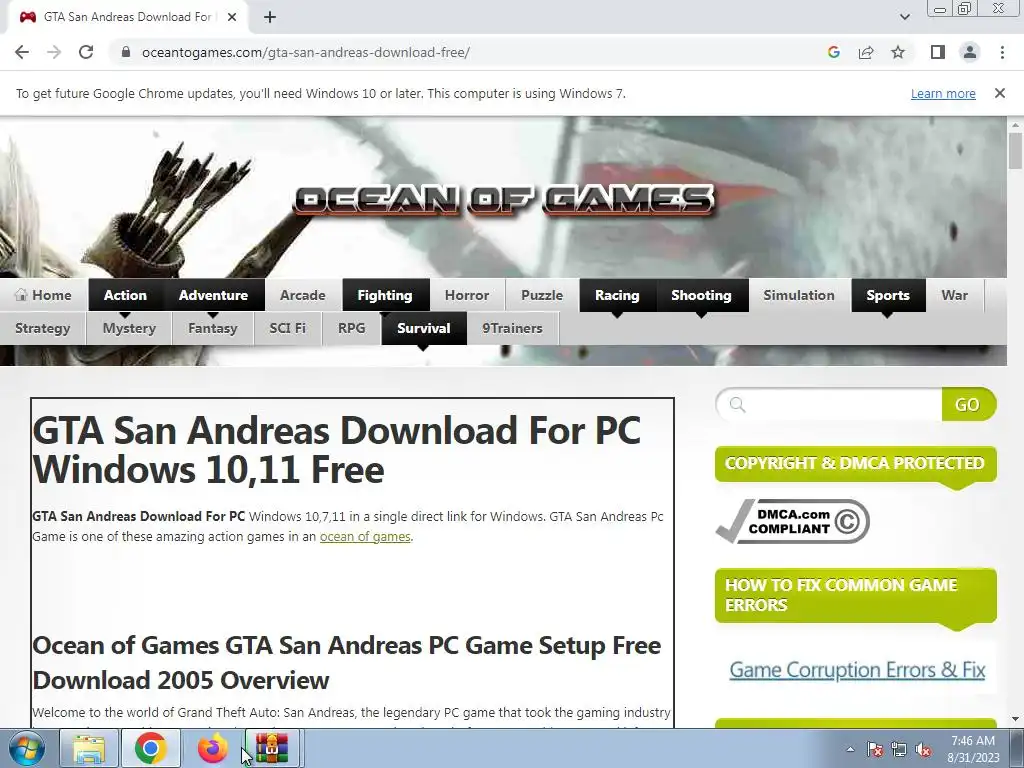The height and width of the screenshot is (768, 1024).
Task: Expand the Racing category menu
Action: click(x=617, y=295)
